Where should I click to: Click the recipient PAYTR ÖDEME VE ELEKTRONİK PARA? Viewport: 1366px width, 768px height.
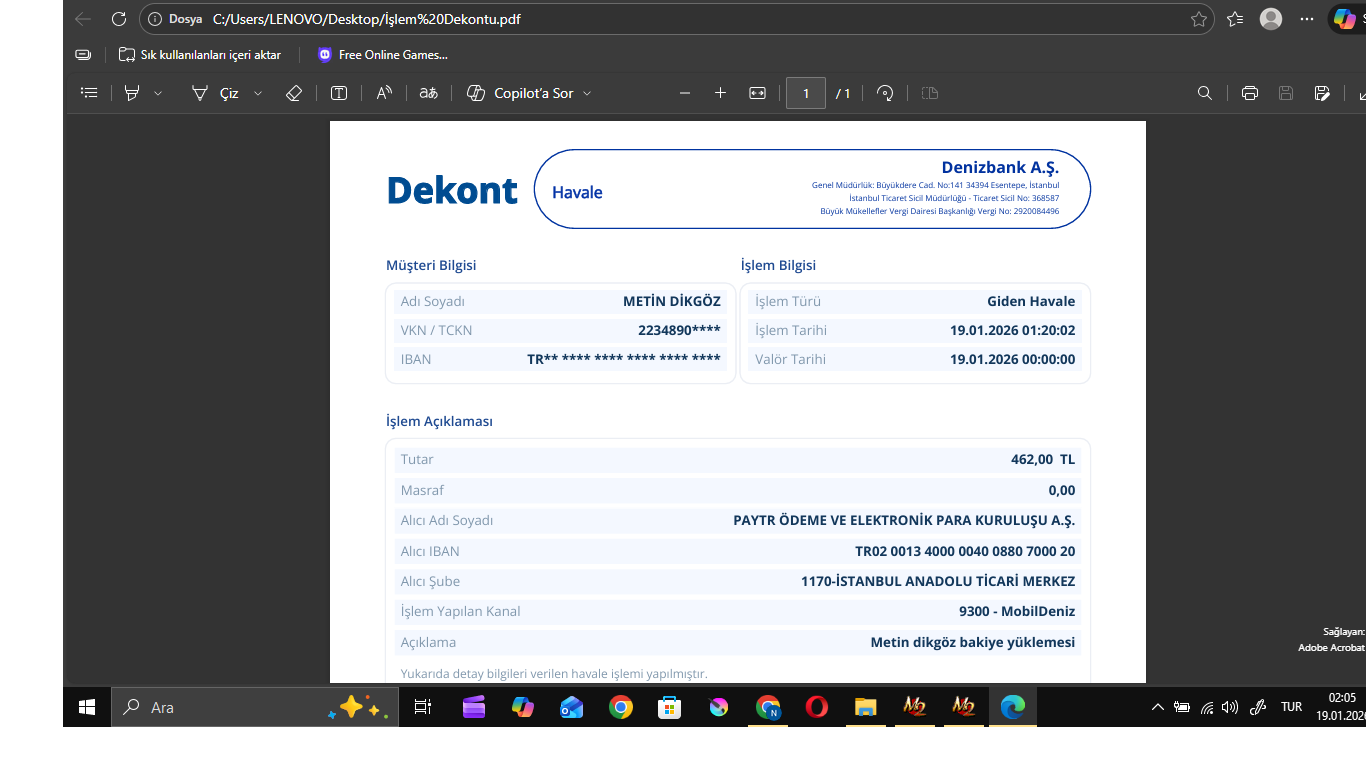pos(904,521)
